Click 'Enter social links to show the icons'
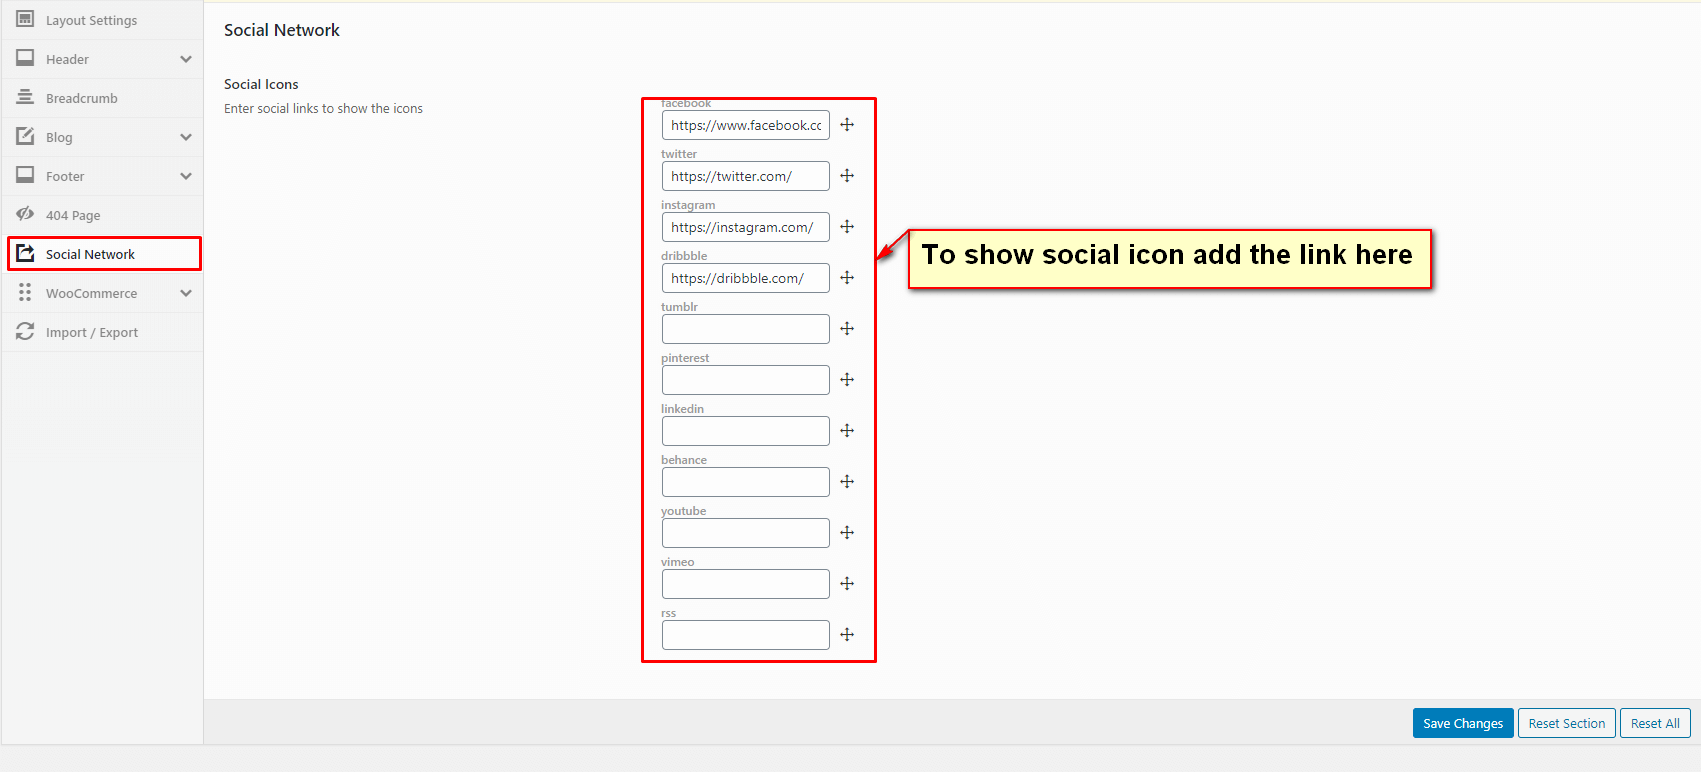 tap(323, 108)
